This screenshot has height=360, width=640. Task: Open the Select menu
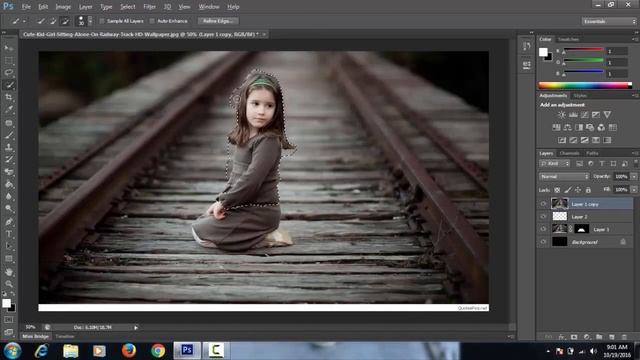(127, 7)
